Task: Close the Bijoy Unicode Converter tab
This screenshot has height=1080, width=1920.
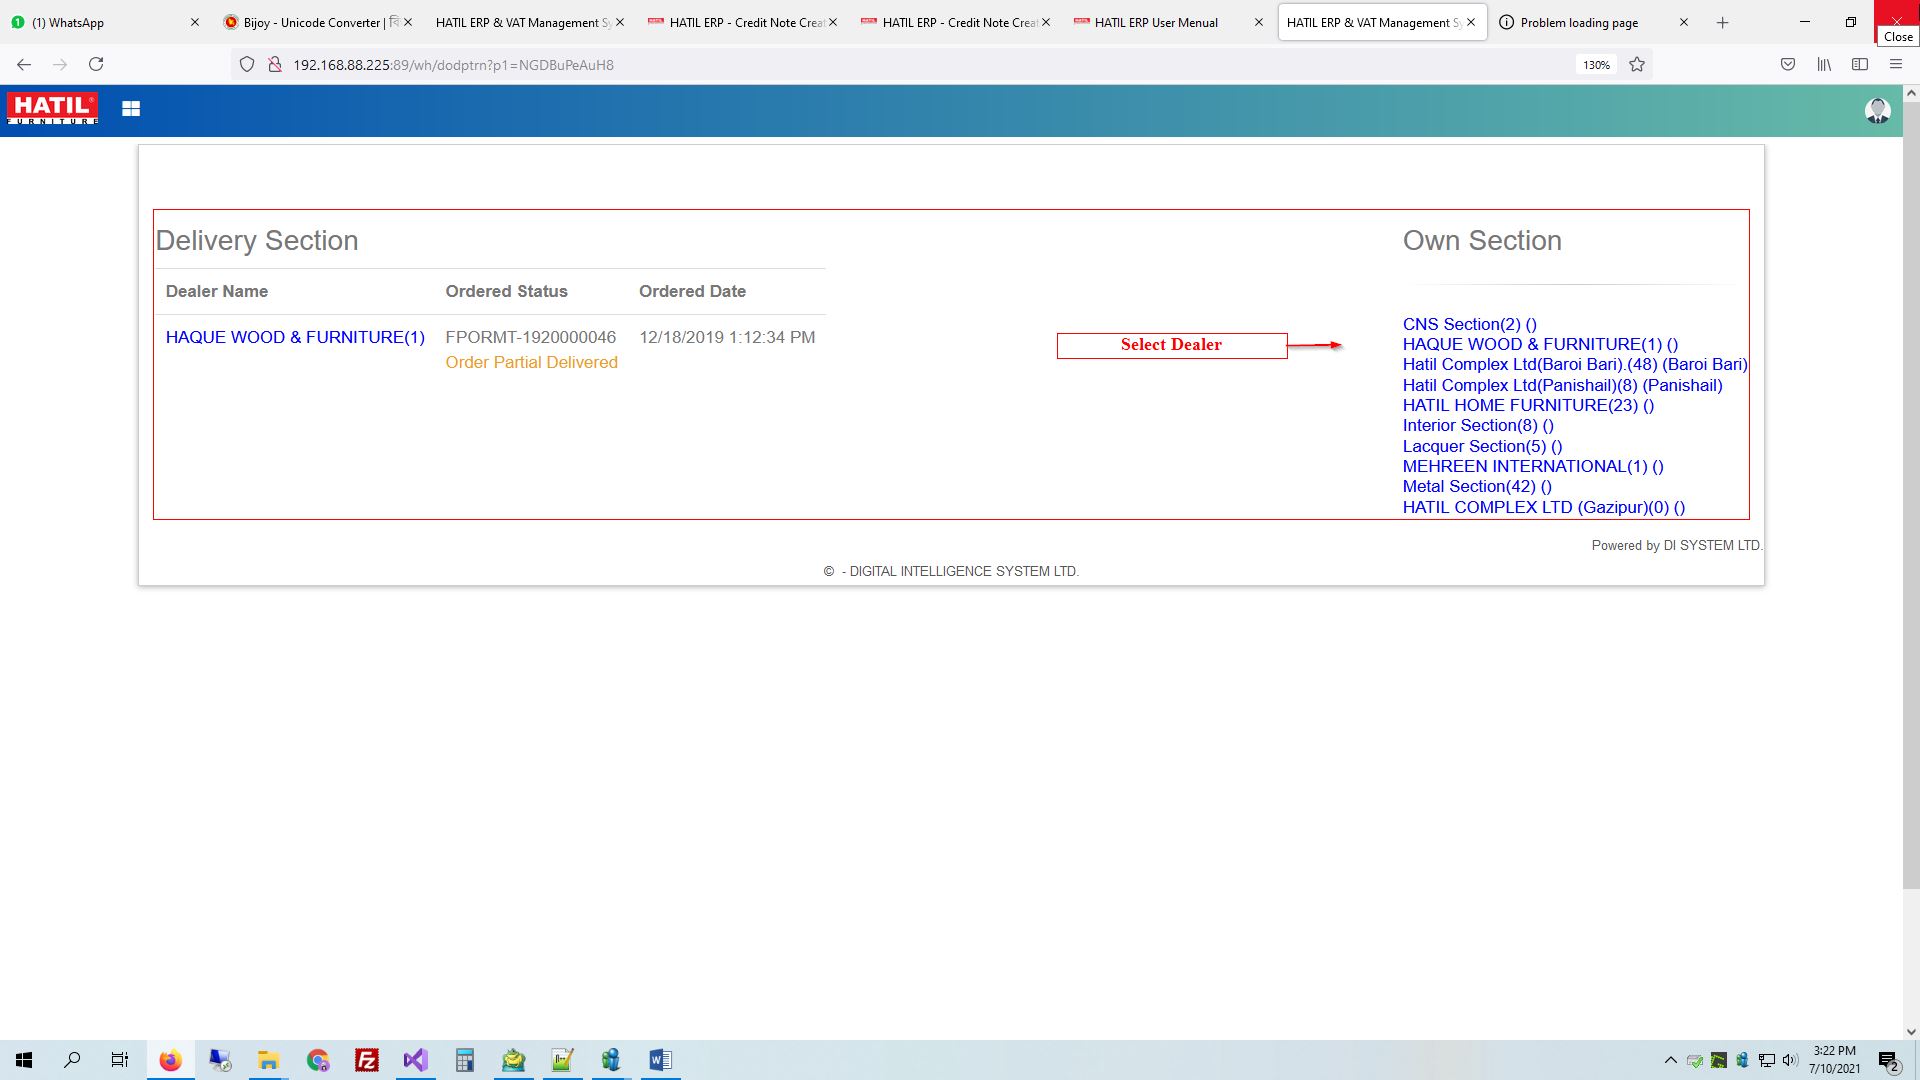Action: (x=407, y=22)
